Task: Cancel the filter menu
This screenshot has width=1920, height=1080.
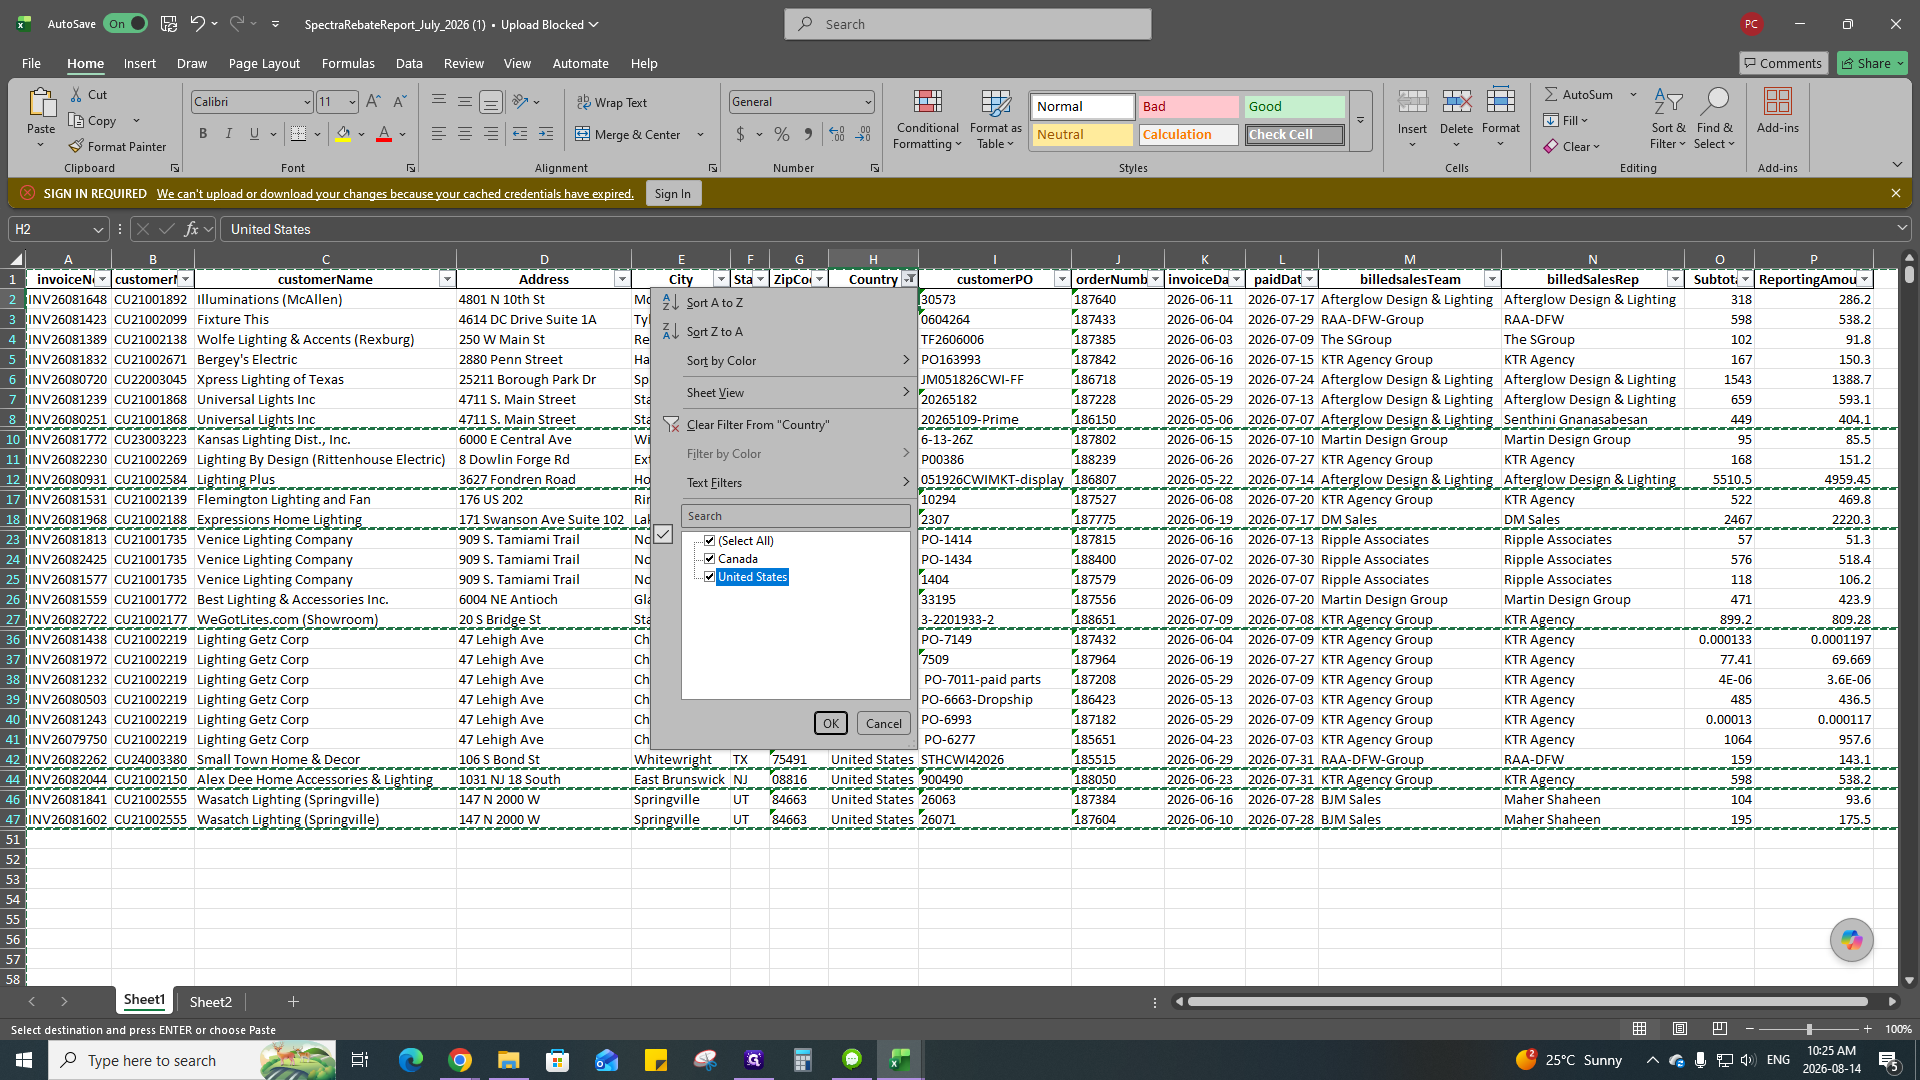Action: click(x=883, y=724)
